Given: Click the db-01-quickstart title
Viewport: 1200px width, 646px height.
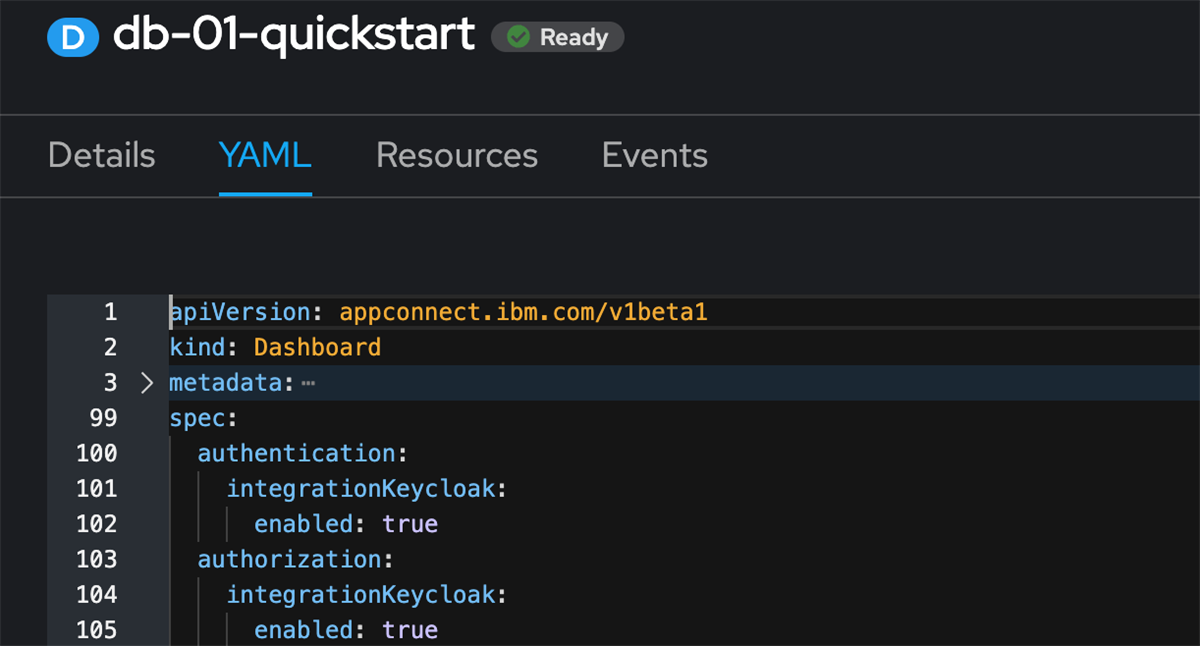Looking at the screenshot, I should tap(294, 36).
